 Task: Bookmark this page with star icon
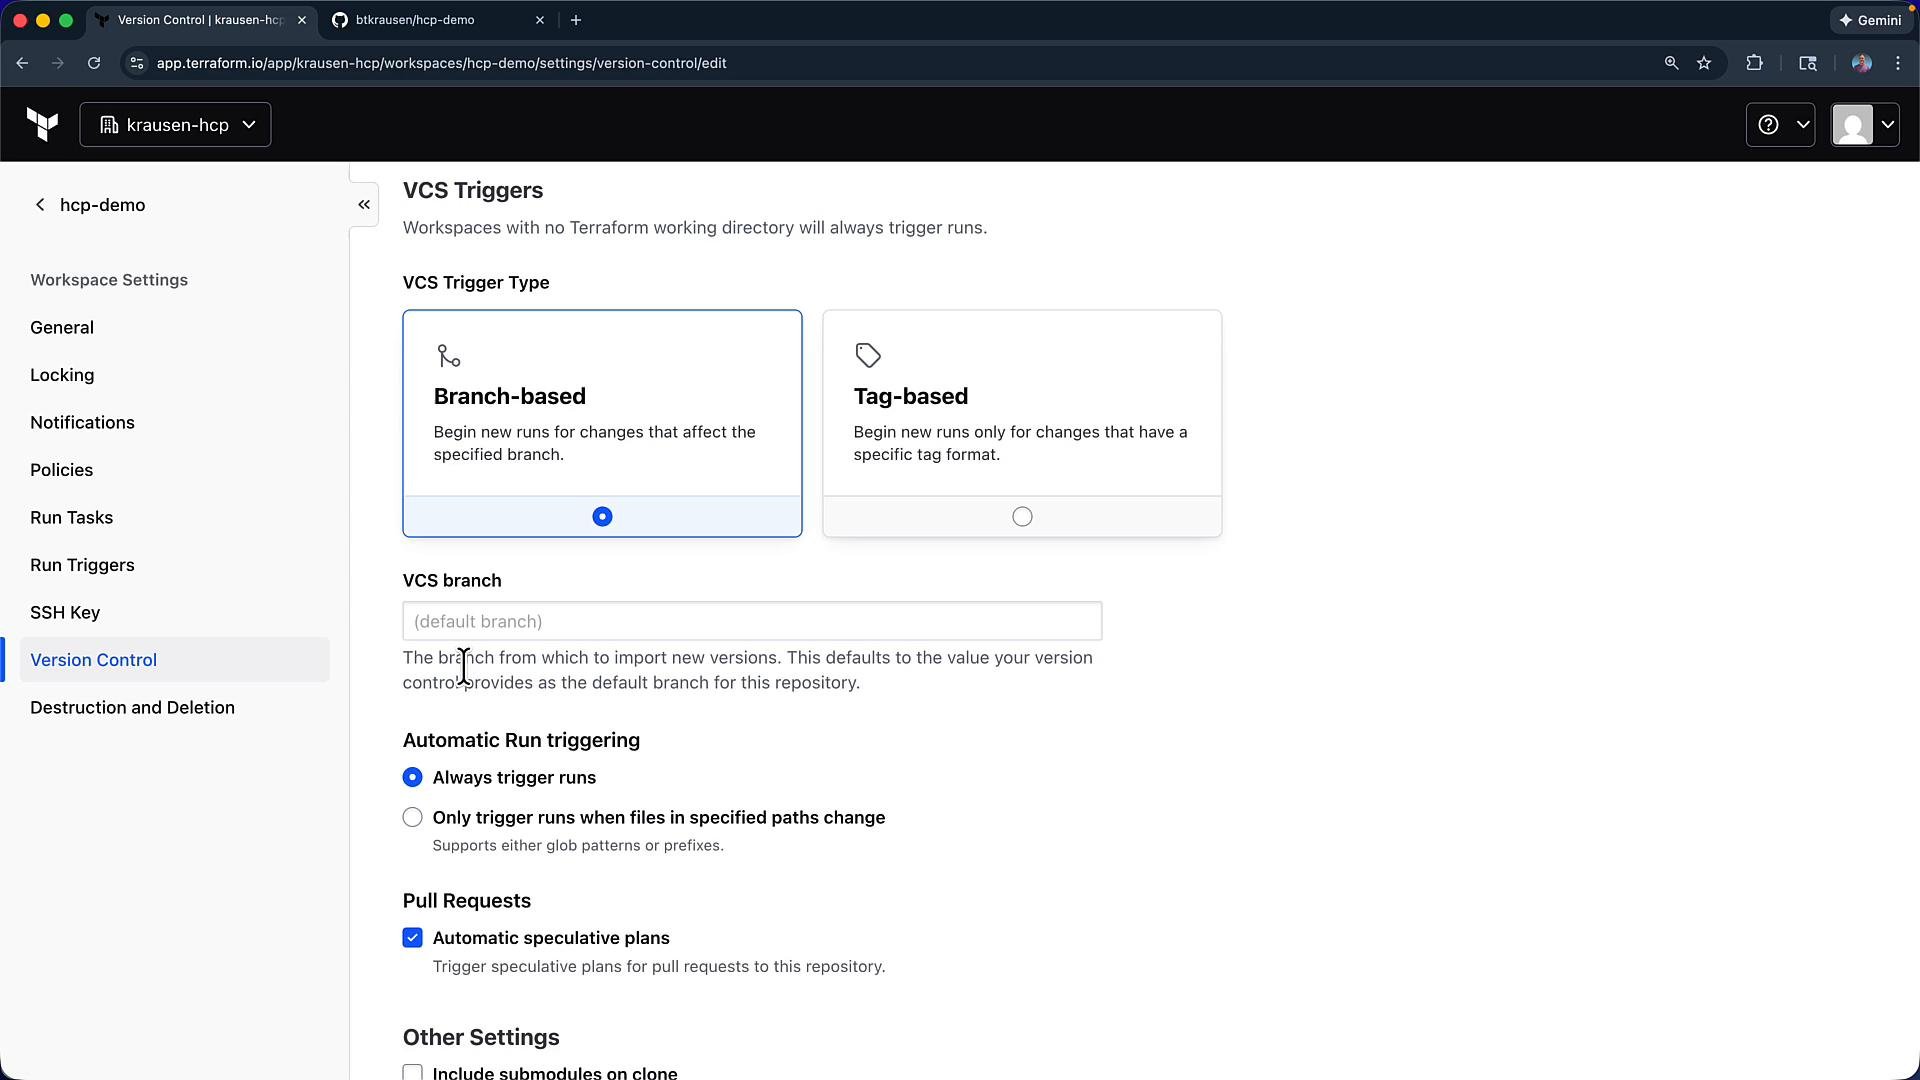tap(1704, 63)
